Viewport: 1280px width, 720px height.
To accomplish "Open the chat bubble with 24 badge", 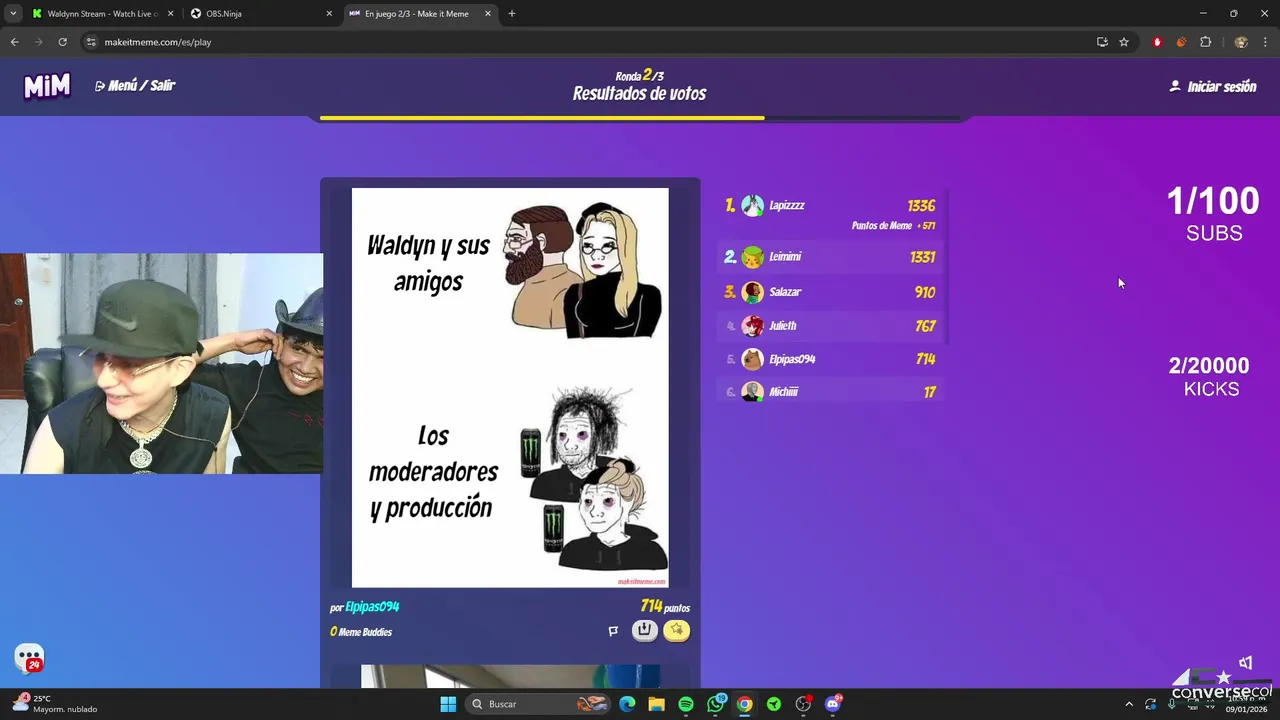I will pyautogui.click(x=29, y=658).
